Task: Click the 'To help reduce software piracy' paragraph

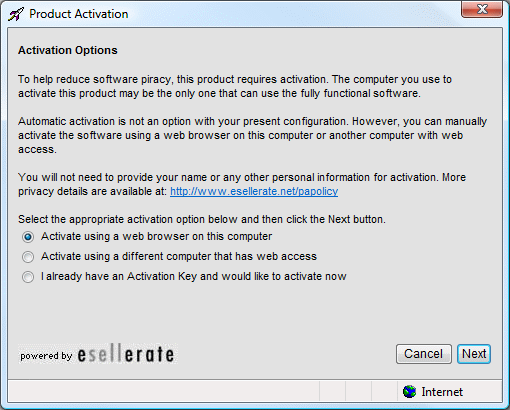Action: (x=235, y=86)
